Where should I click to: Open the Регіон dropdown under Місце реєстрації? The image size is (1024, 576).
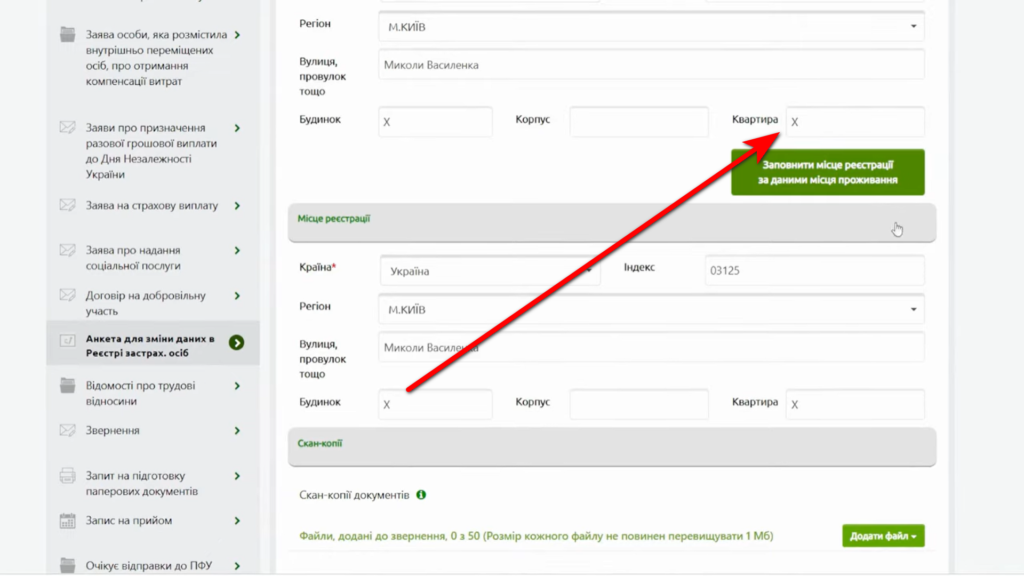pos(650,310)
